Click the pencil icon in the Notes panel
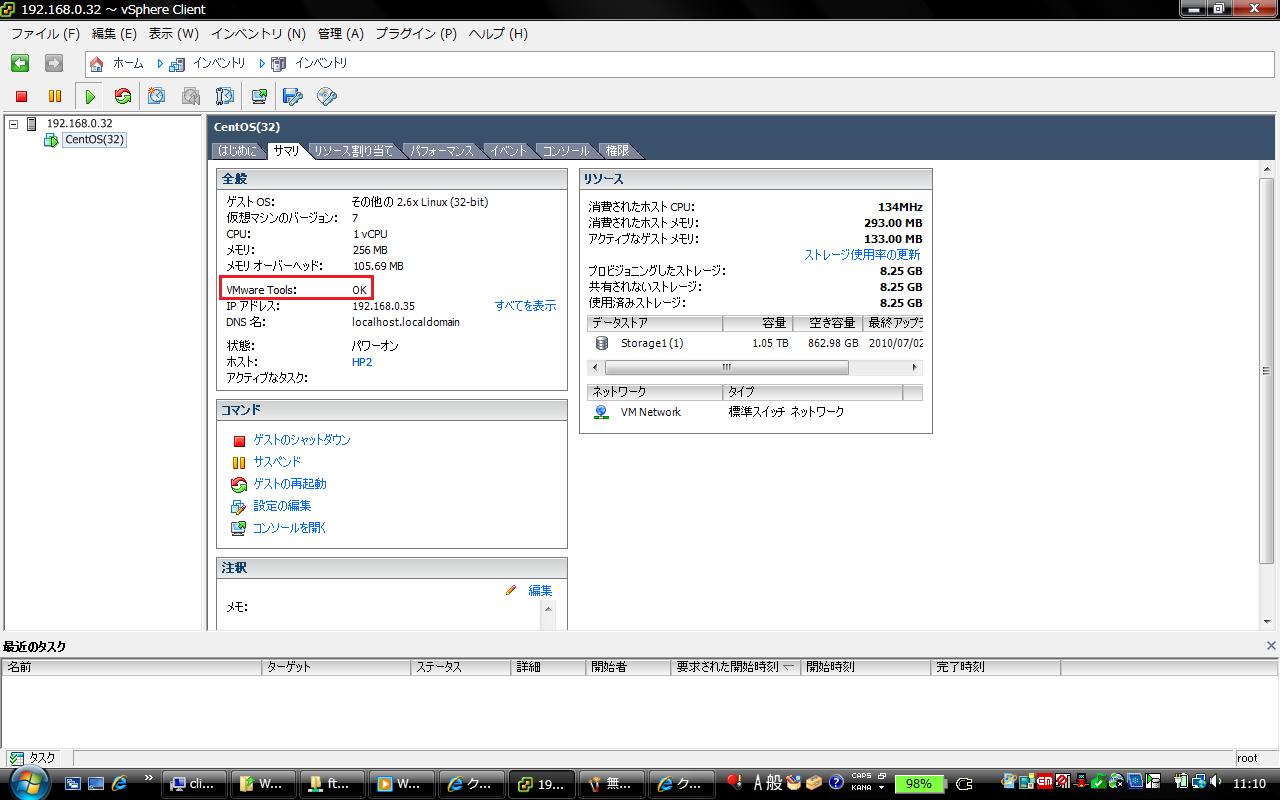Screen dimensions: 1280x800 (x=511, y=590)
